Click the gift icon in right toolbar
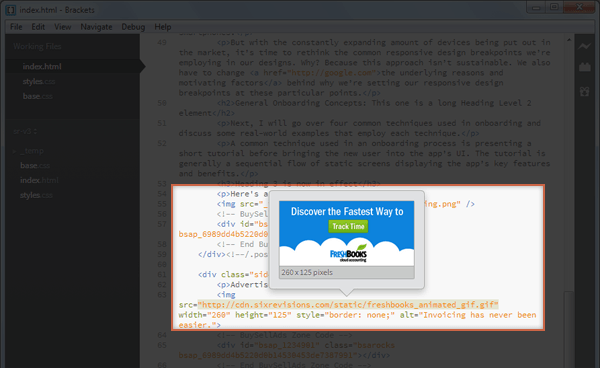Viewport: 600px width, 368px height. tap(584, 91)
